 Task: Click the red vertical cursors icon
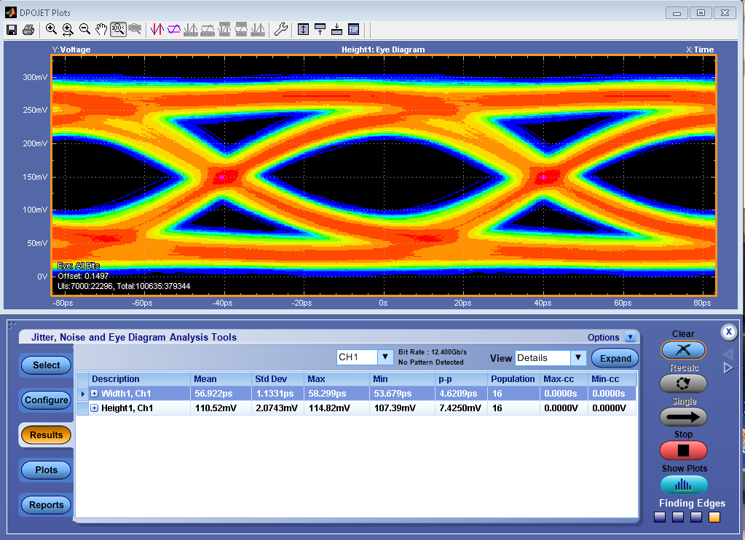(157, 29)
